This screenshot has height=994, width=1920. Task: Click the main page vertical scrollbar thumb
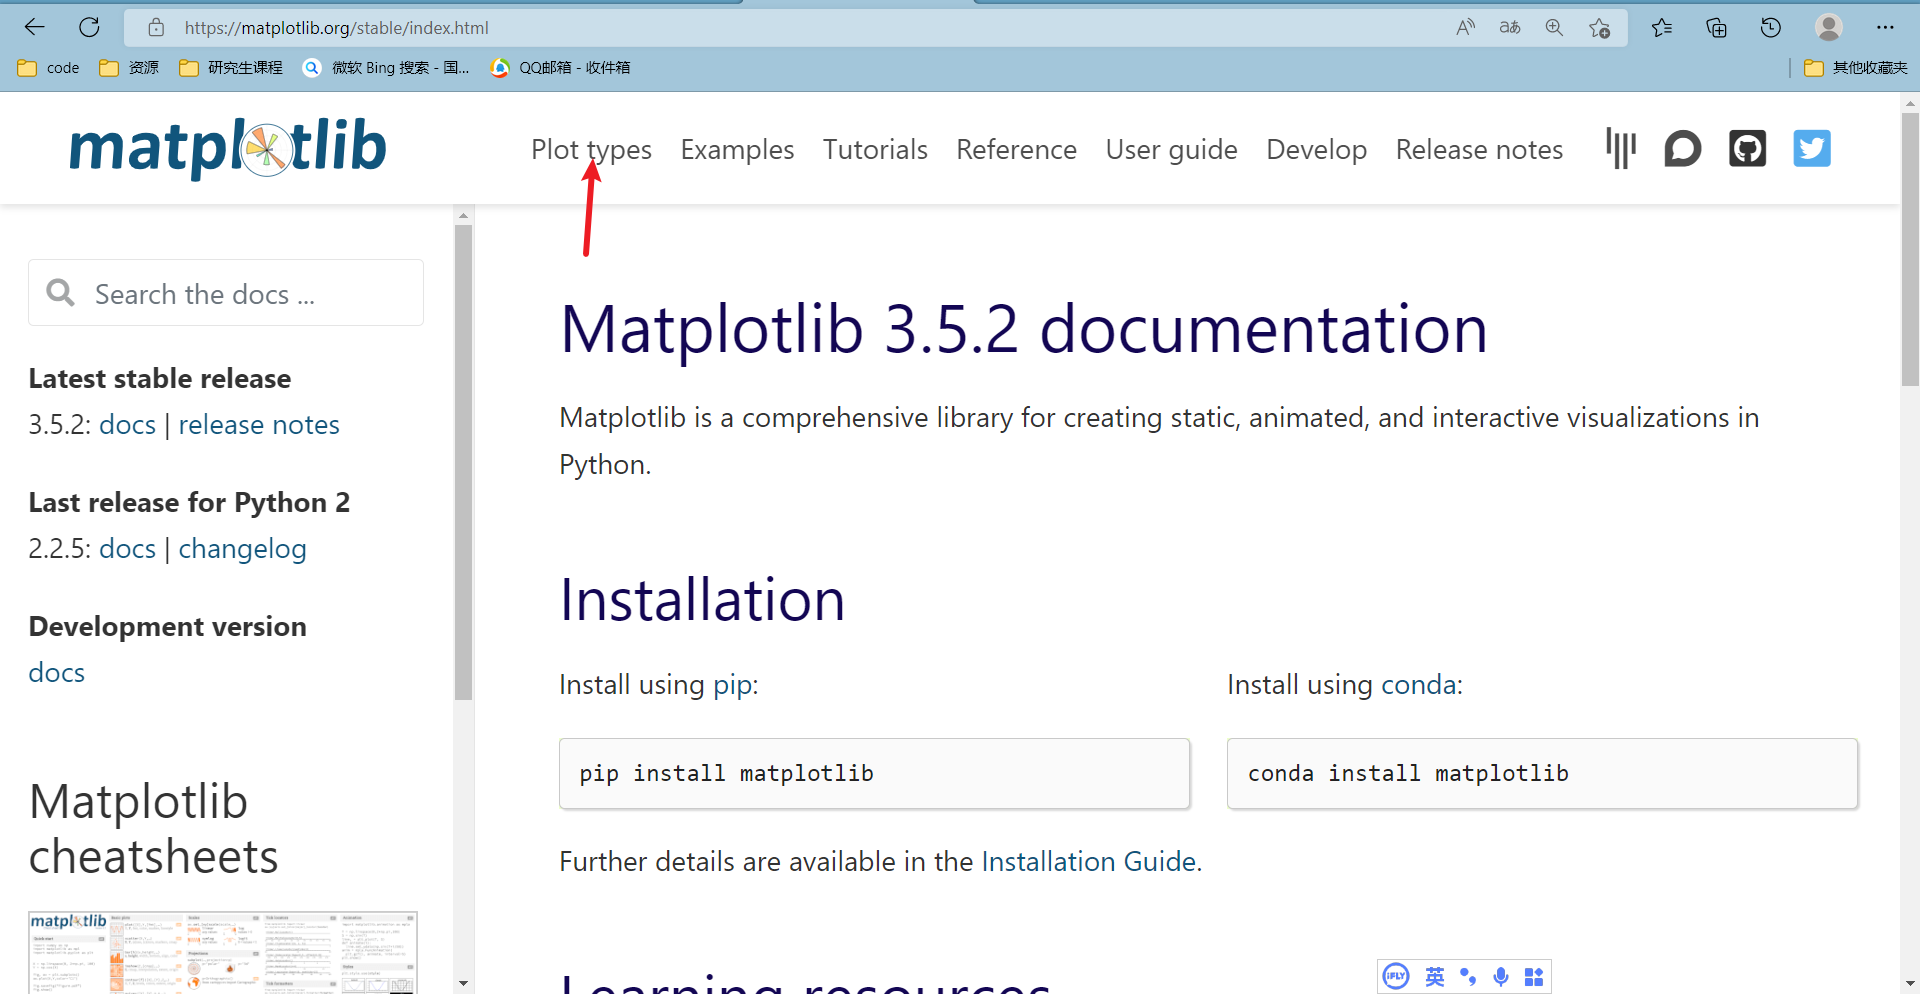click(x=1910, y=249)
